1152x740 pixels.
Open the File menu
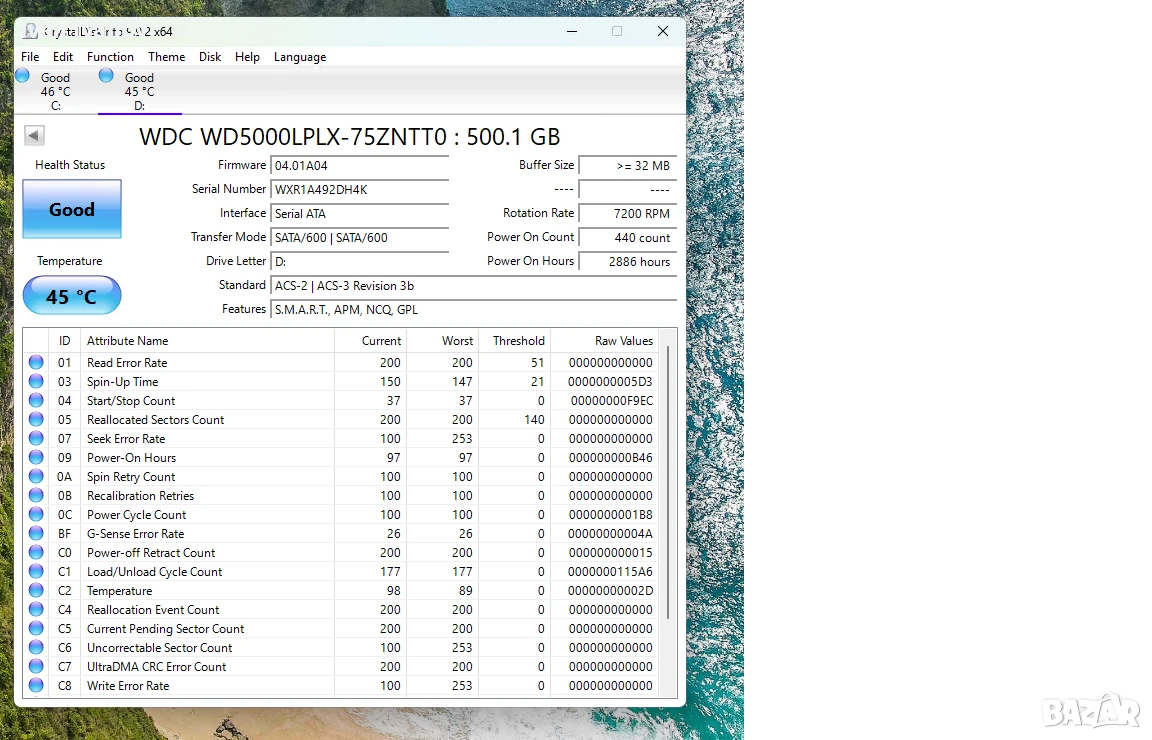point(30,57)
